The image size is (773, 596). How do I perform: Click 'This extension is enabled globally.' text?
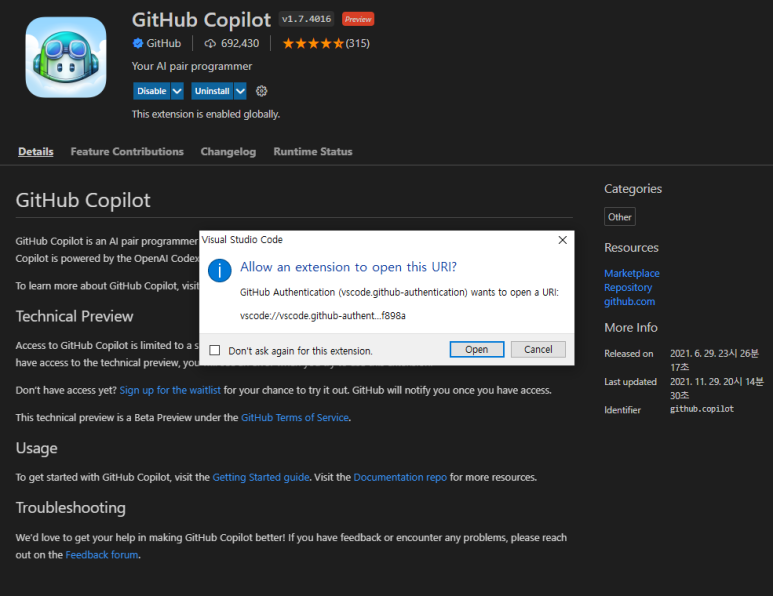pos(206,114)
